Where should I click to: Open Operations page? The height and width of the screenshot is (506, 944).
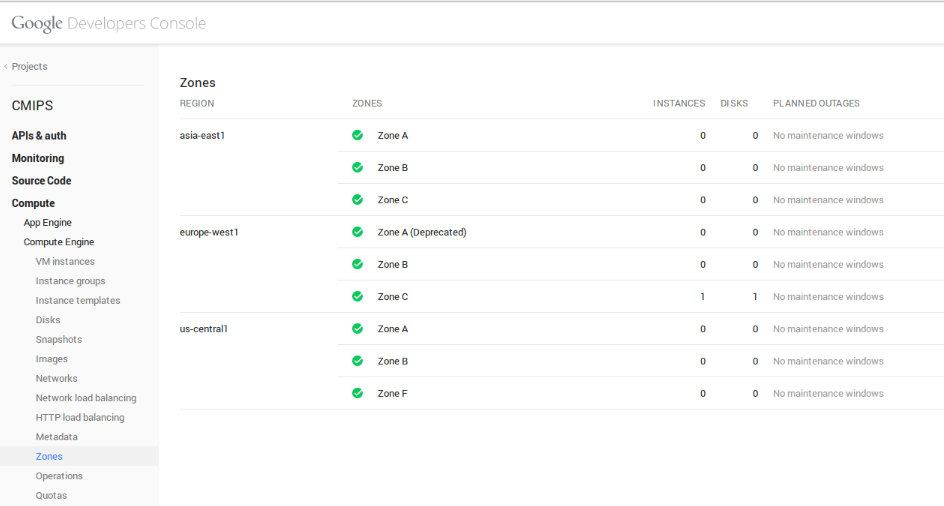(x=59, y=476)
